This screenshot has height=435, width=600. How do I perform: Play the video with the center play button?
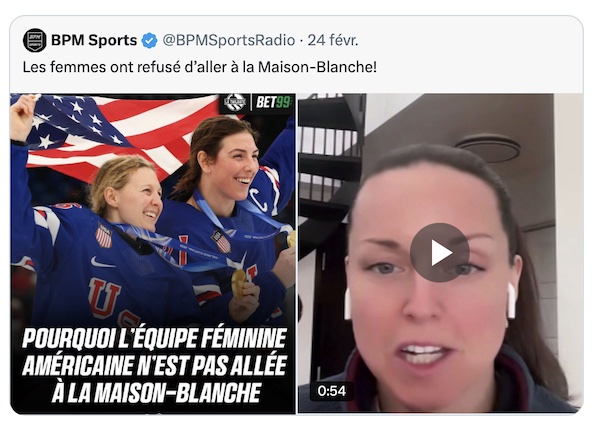tap(439, 253)
